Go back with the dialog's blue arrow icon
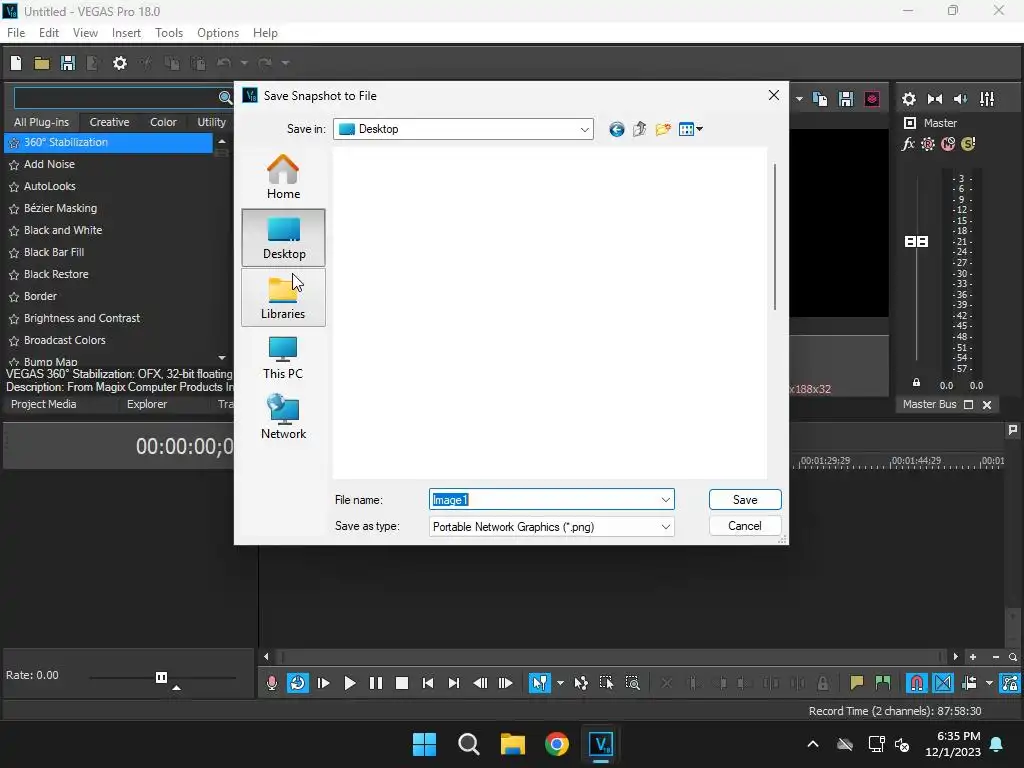The height and width of the screenshot is (768, 1024). coord(616,129)
